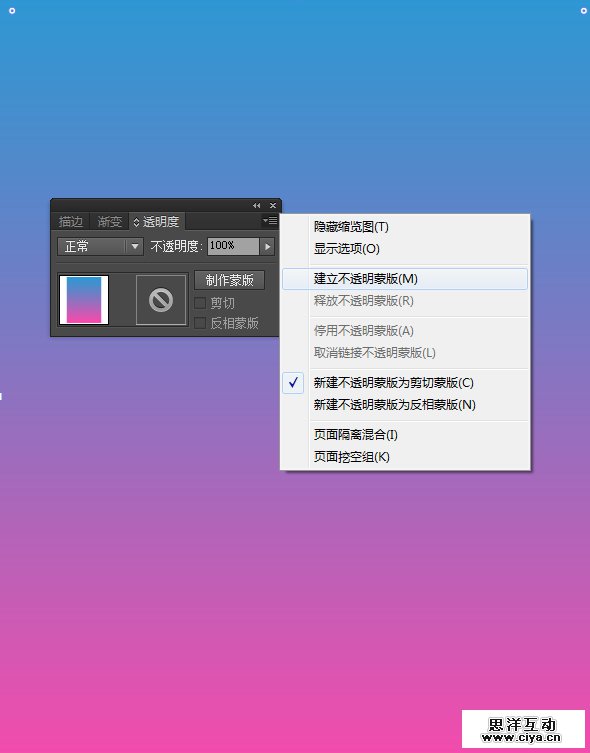The width and height of the screenshot is (590, 753).
Task: Toggle the 剪切 checkbox
Action: coord(200,303)
